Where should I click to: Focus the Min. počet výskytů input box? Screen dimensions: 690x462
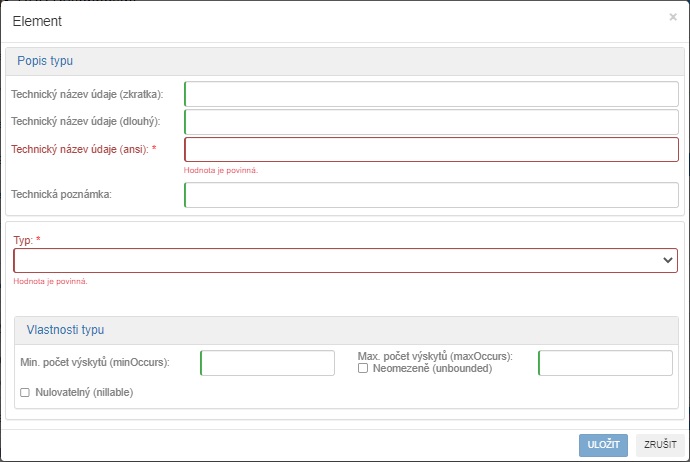click(x=267, y=363)
